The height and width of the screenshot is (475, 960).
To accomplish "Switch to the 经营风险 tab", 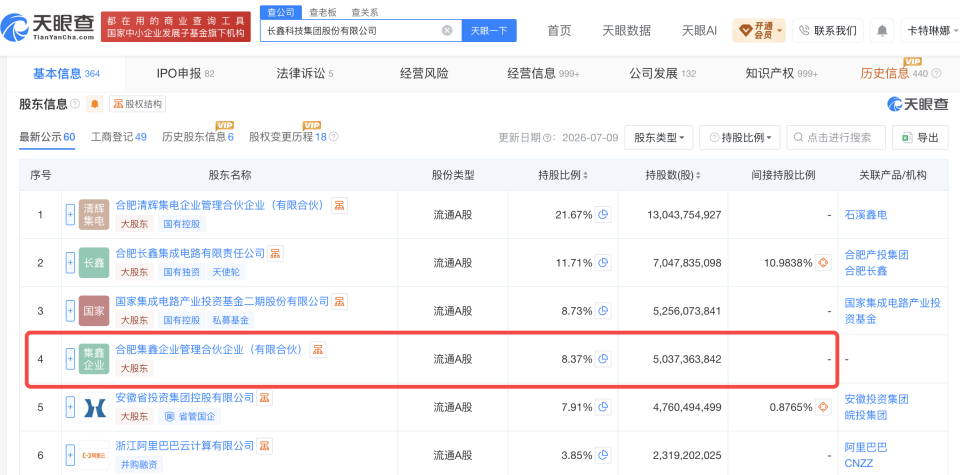I will tap(424, 74).
